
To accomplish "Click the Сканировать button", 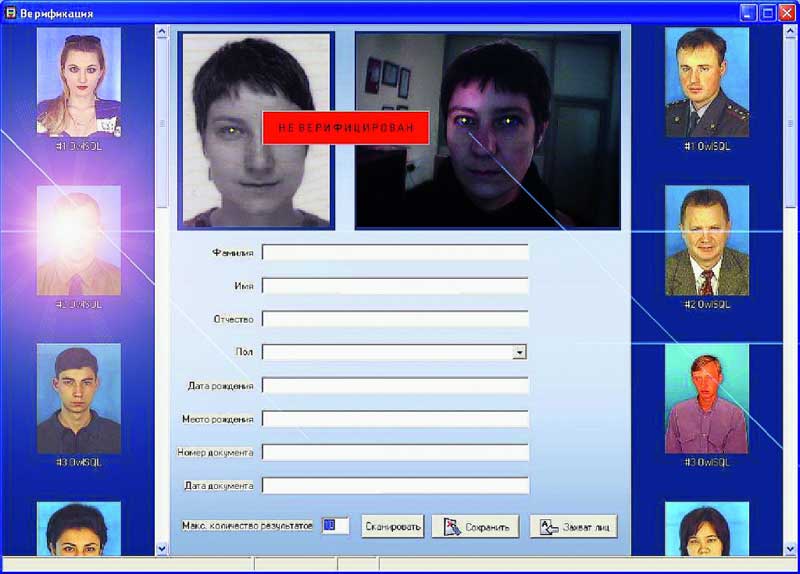I will tap(392, 526).
